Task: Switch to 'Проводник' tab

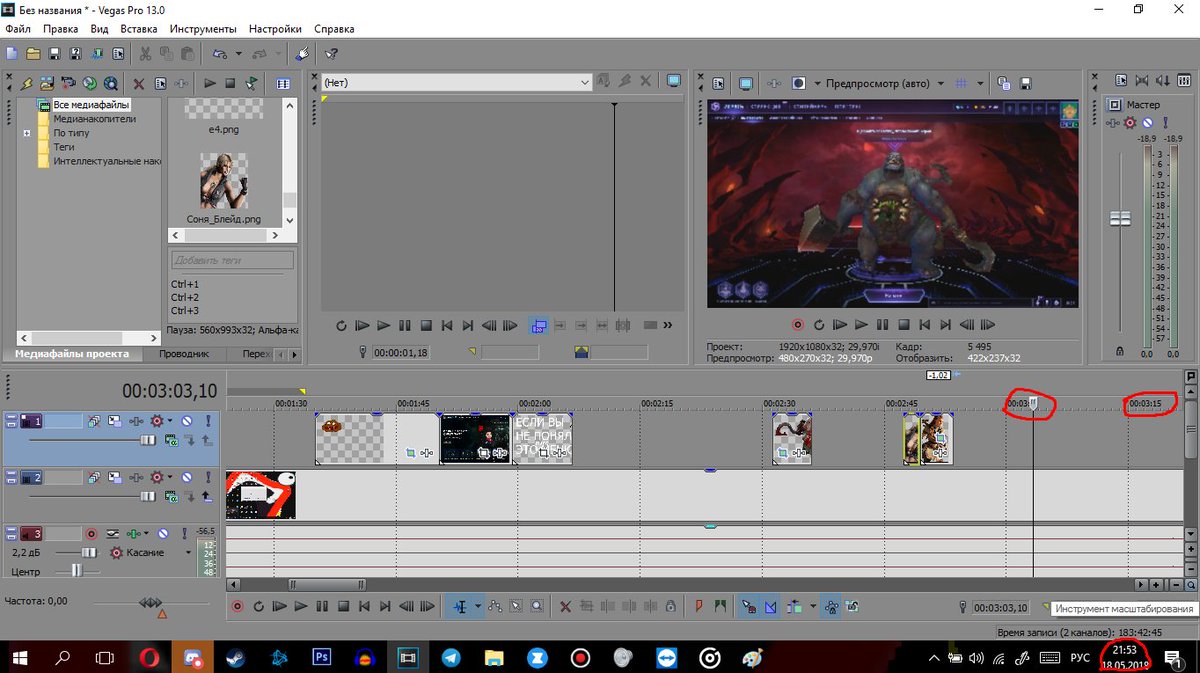Action: (185, 354)
